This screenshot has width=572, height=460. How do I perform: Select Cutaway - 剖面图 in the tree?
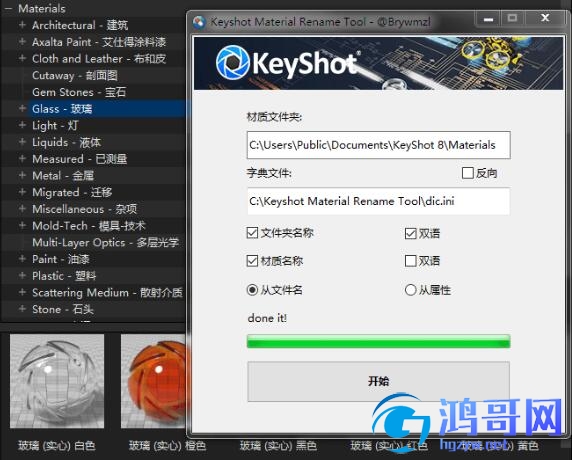tap(75, 76)
